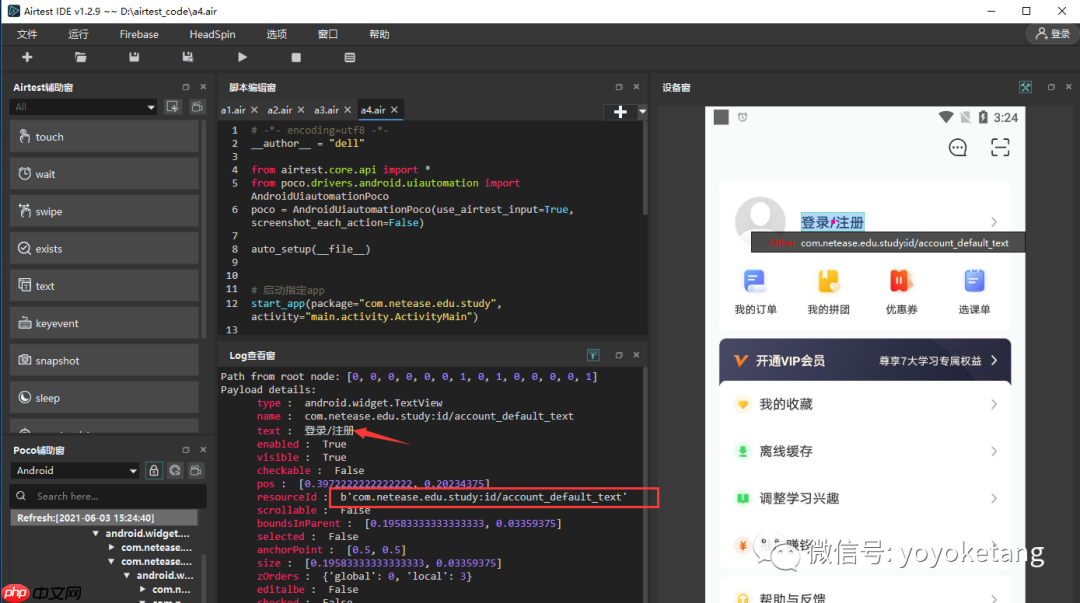Click the touch command button
Image resolution: width=1080 pixels, height=603 pixels.
click(x=104, y=137)
